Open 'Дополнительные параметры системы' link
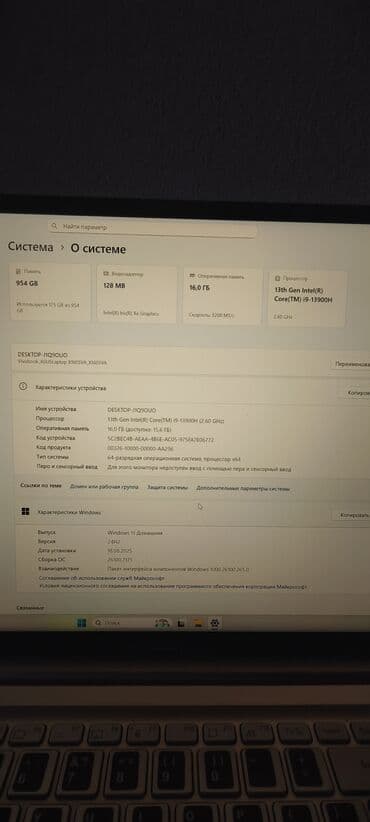The height and width of the screenshot is (822, 370). click(243, 489)
